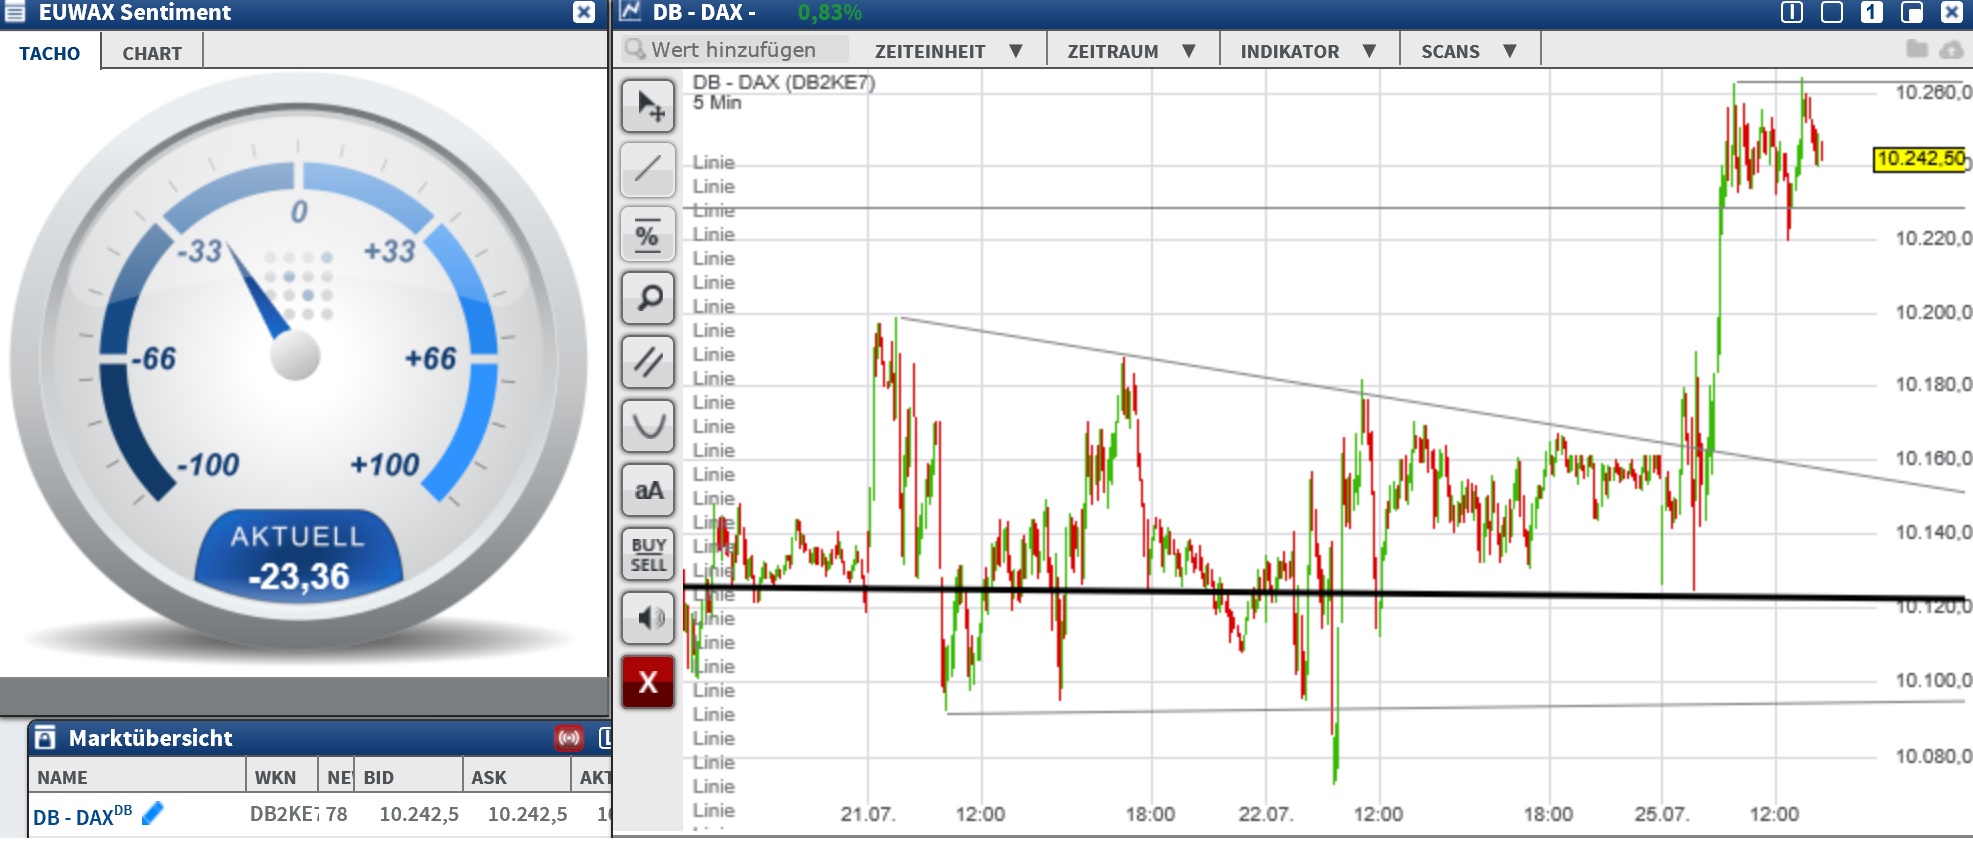
Task: Click the bid value 10.242,5
Action: coord(419,814)
